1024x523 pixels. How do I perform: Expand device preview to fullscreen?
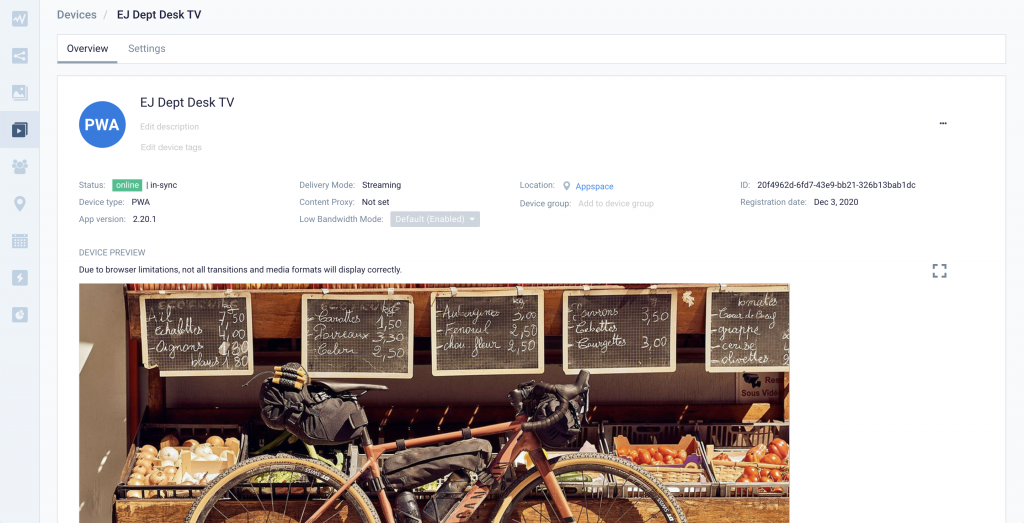pos(939,271)
